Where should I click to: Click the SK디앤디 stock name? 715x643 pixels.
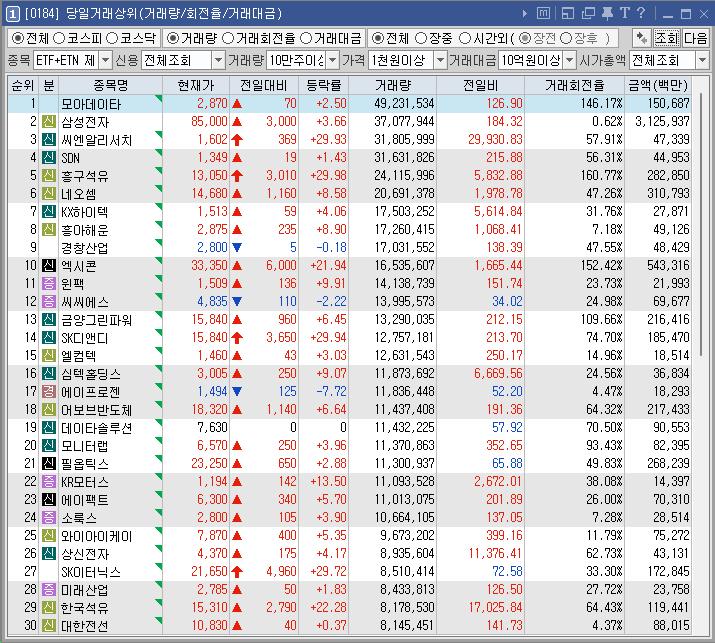(84, 337)
